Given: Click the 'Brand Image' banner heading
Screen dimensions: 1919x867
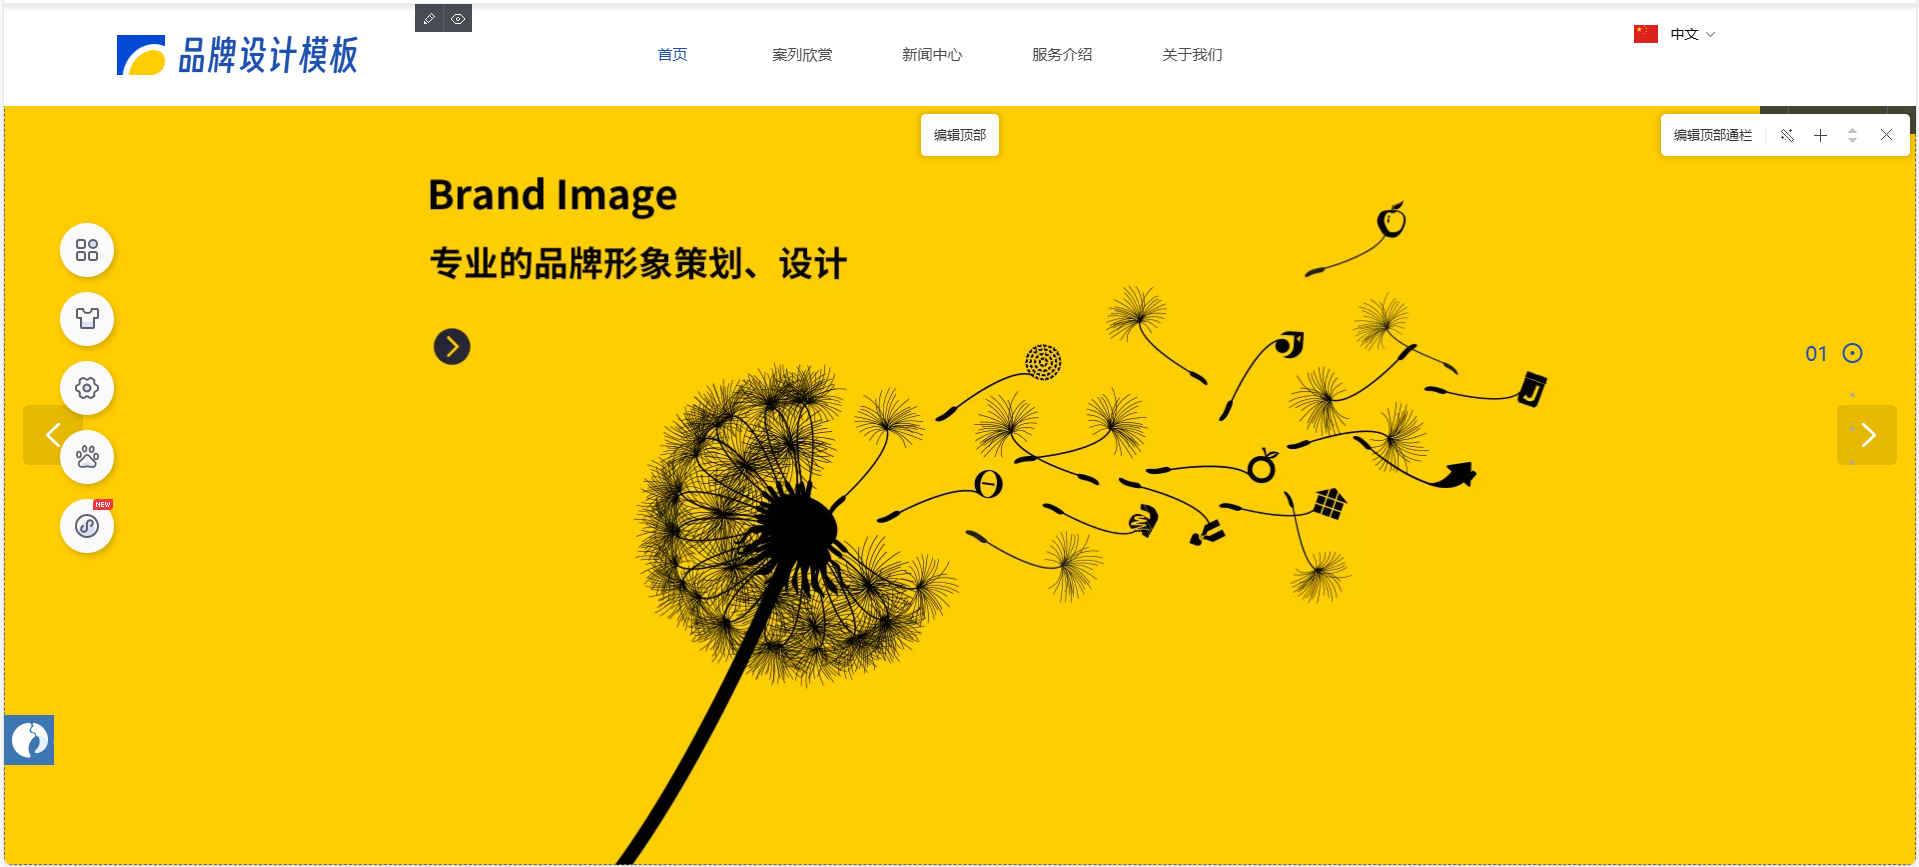Looking at the screenshot, I should [553, 196].
